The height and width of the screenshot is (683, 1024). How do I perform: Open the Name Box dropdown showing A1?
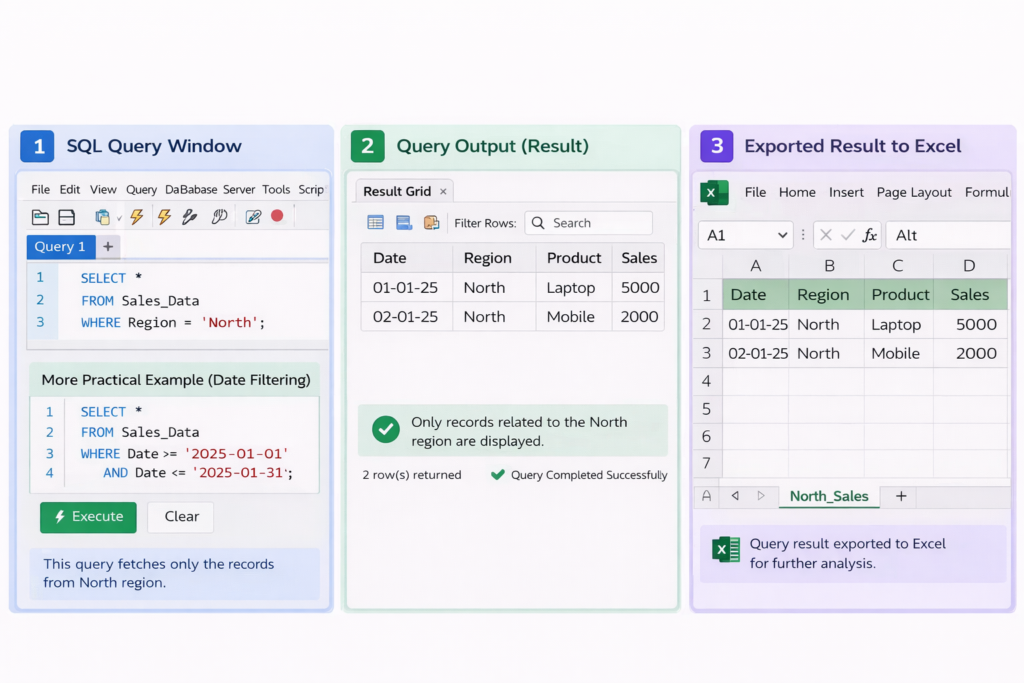(x=782, y=236)
